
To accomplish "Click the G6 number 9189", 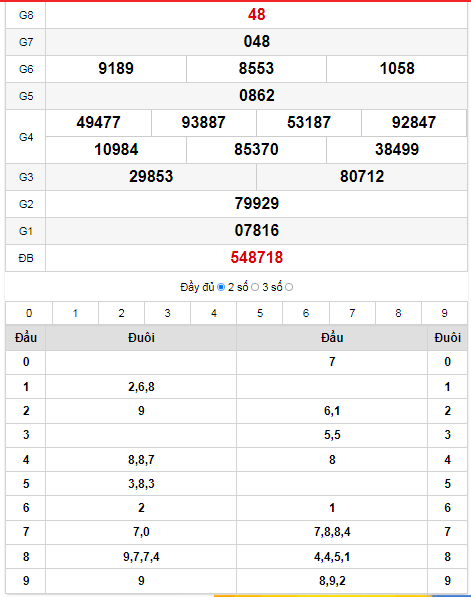I will tap(116, 69).
